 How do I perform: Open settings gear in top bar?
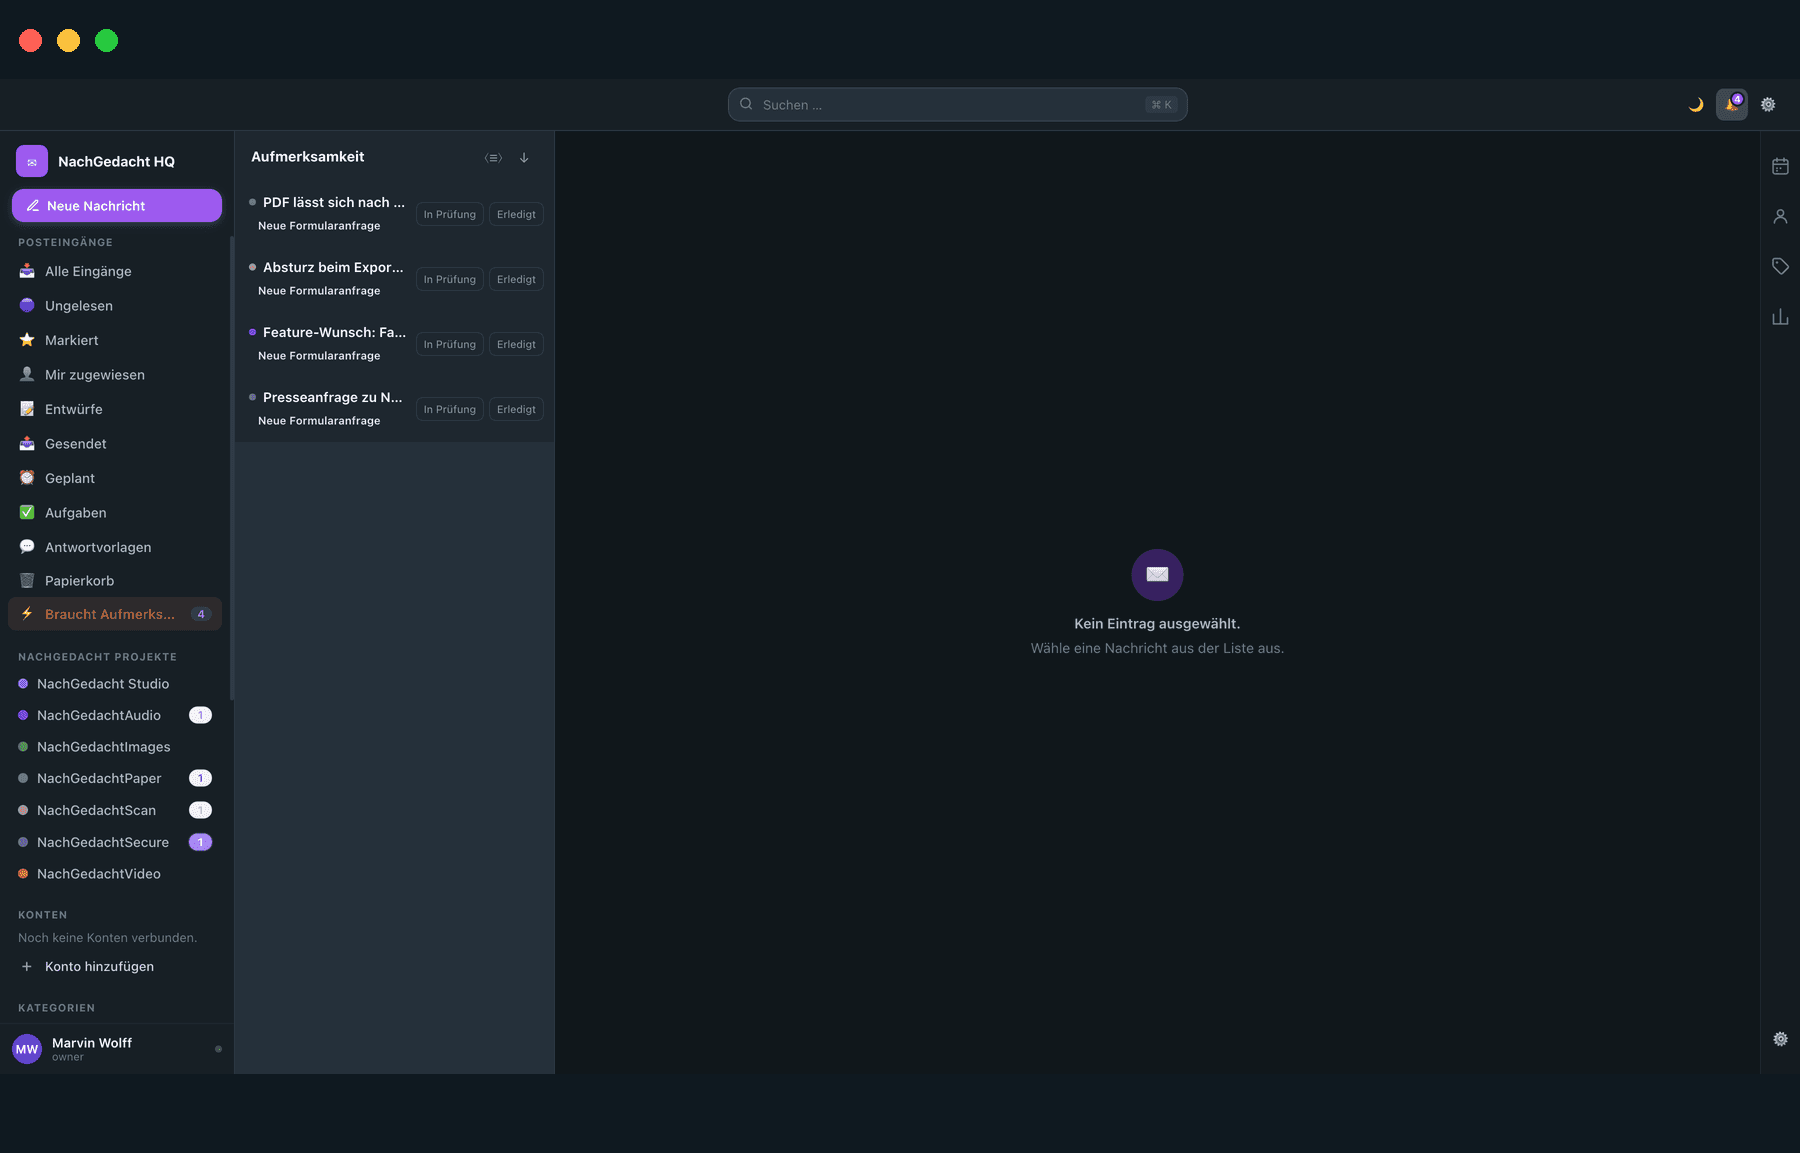tap(1768, 105)
